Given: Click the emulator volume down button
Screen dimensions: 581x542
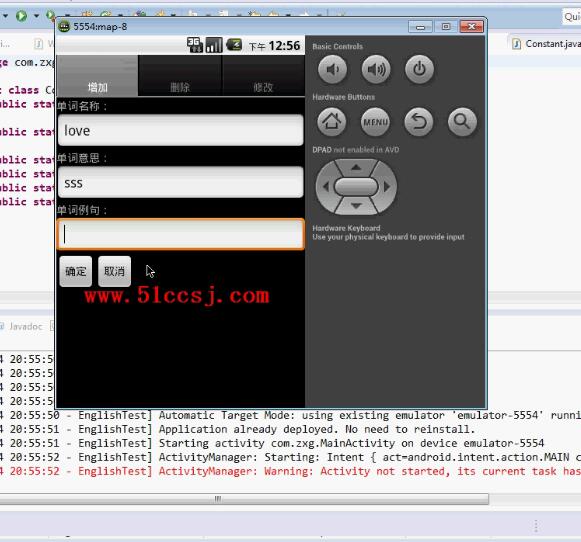Looking at the screenshot, I should [x=332, y=69].
